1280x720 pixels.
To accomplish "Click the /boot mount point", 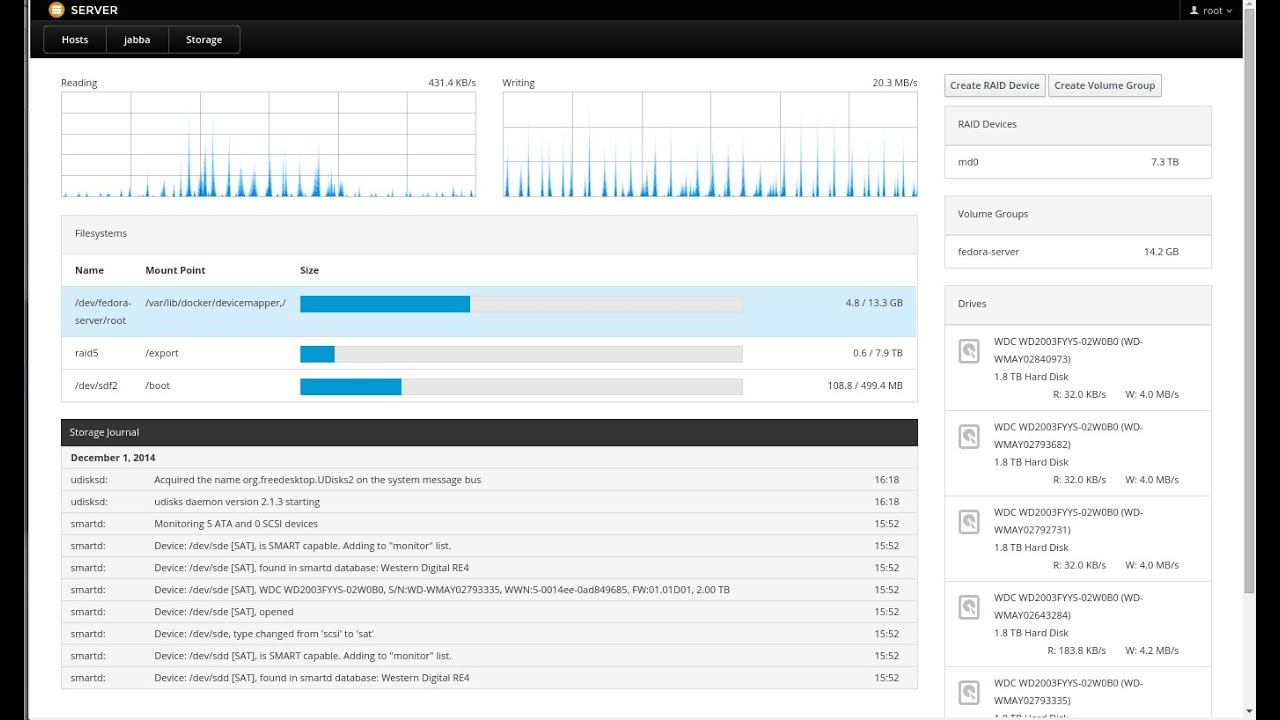I will pyautogui.click(x=158, y=386).
